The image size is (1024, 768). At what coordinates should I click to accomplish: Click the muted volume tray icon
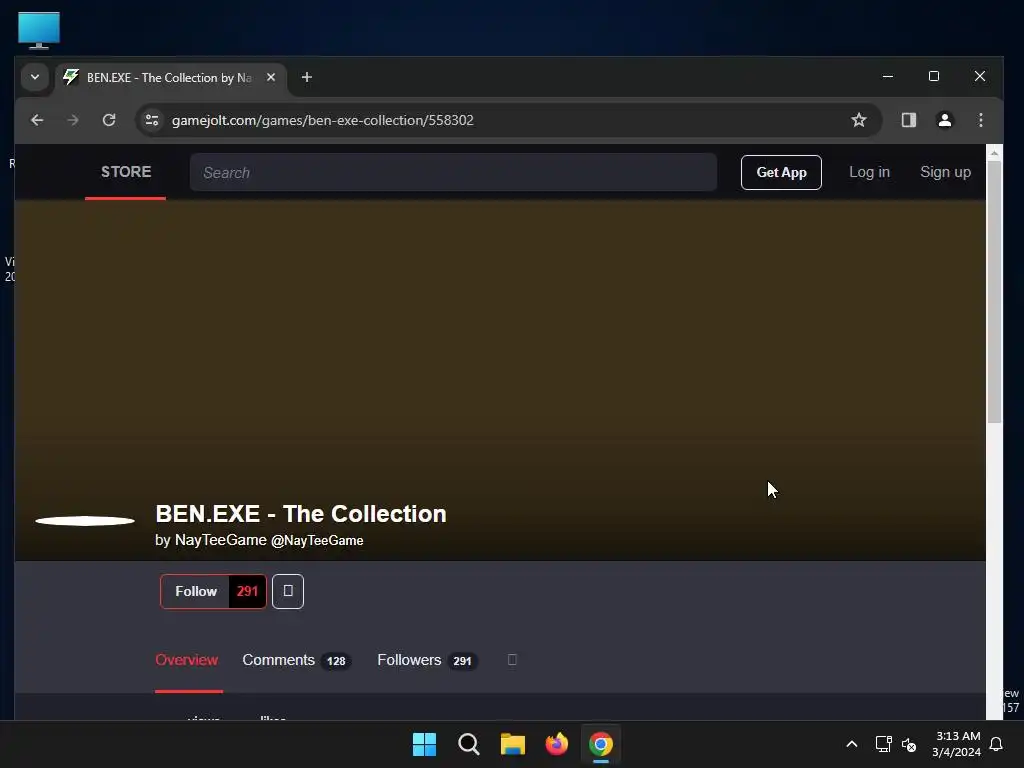pos(909,744)
